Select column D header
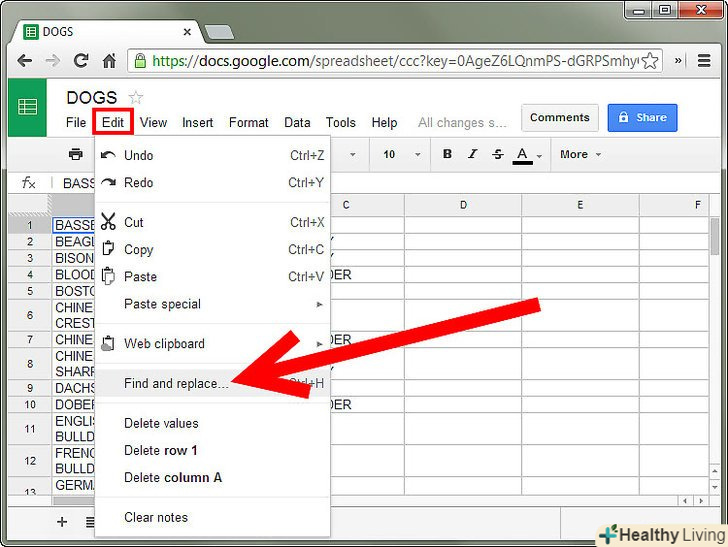The height and width of the screenshot is (547, 728). 463,205
